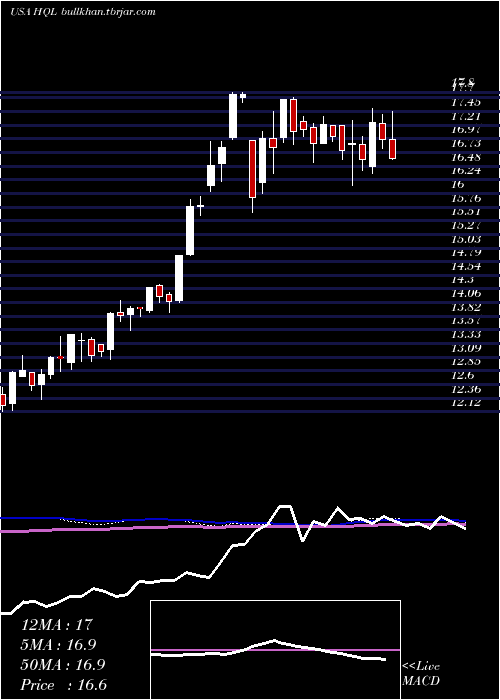Pick the 12.85 price axis label
The height and width of the screenshot is (700, 500).
466,362
